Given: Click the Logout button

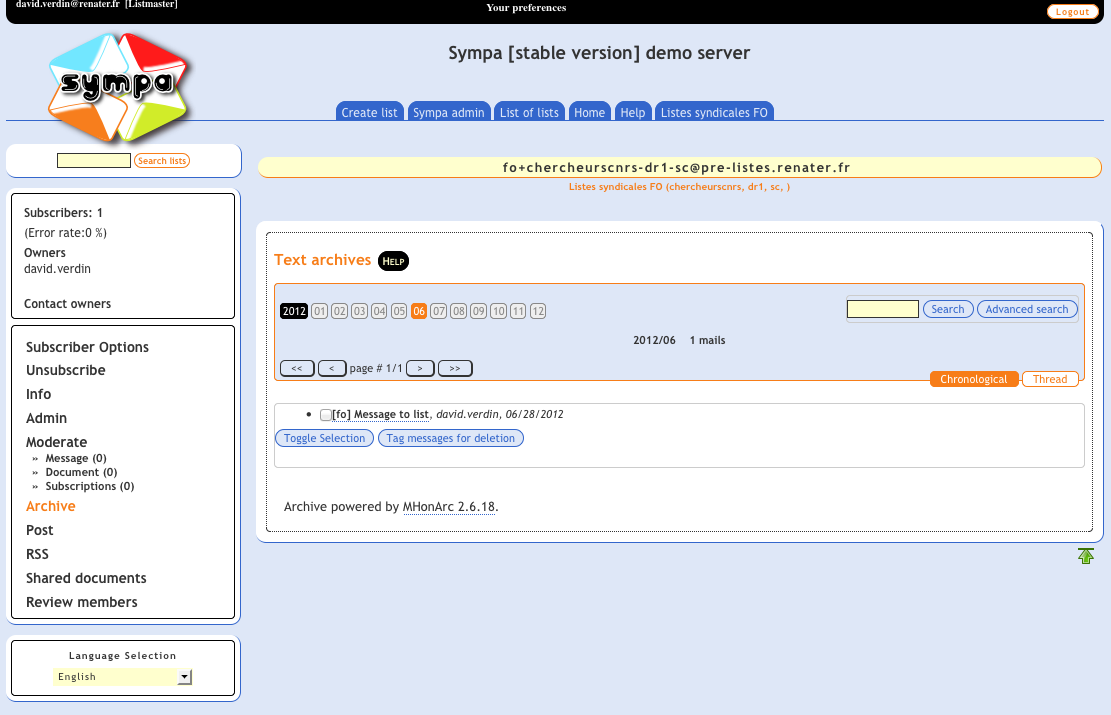Looking at the screenshot, I should click(1072, 11).
